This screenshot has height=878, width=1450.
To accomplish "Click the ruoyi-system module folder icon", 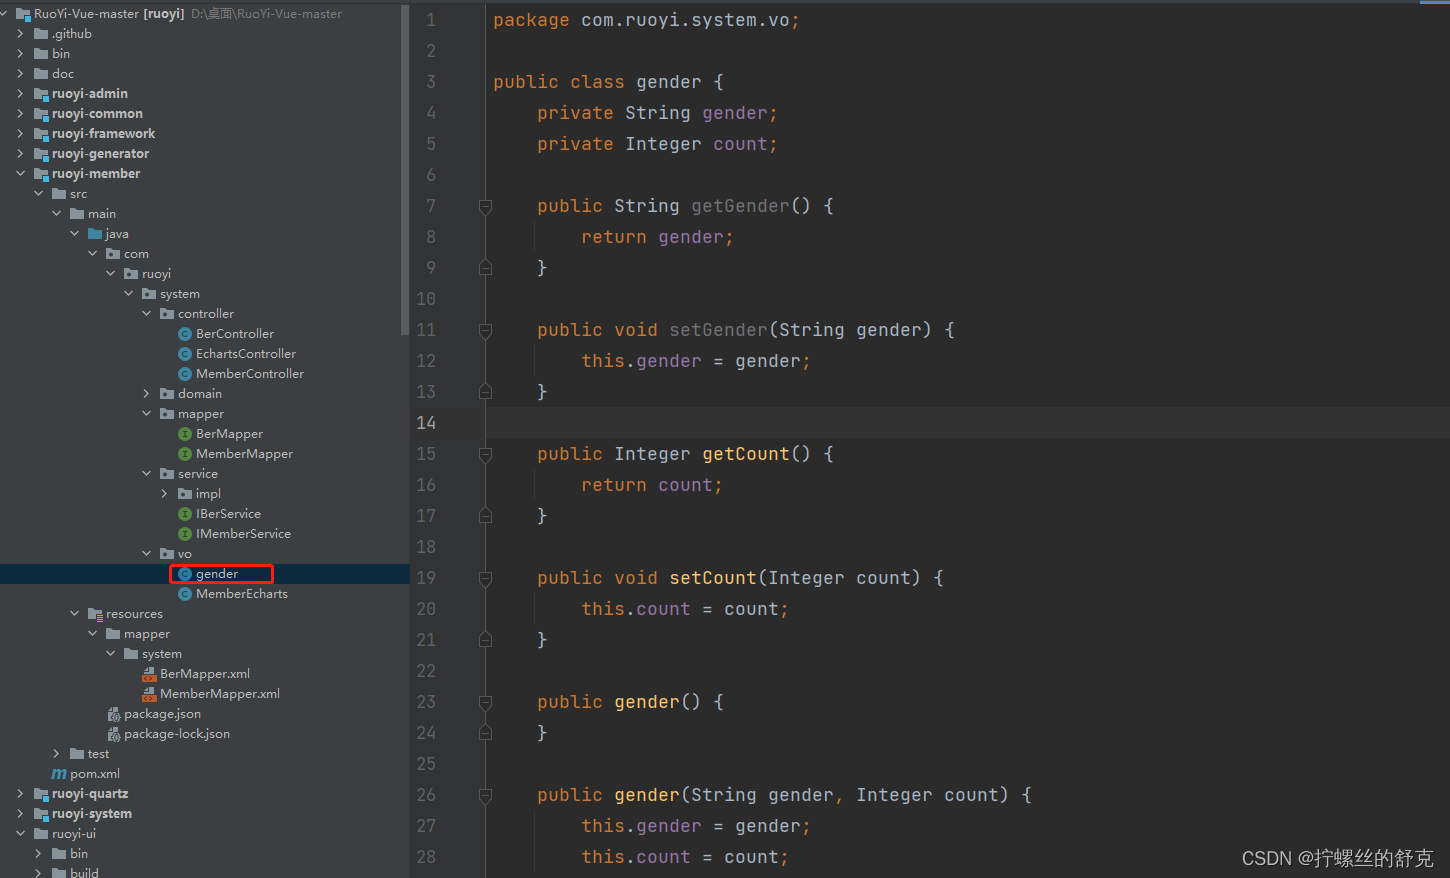I will [x=41, y=814].
